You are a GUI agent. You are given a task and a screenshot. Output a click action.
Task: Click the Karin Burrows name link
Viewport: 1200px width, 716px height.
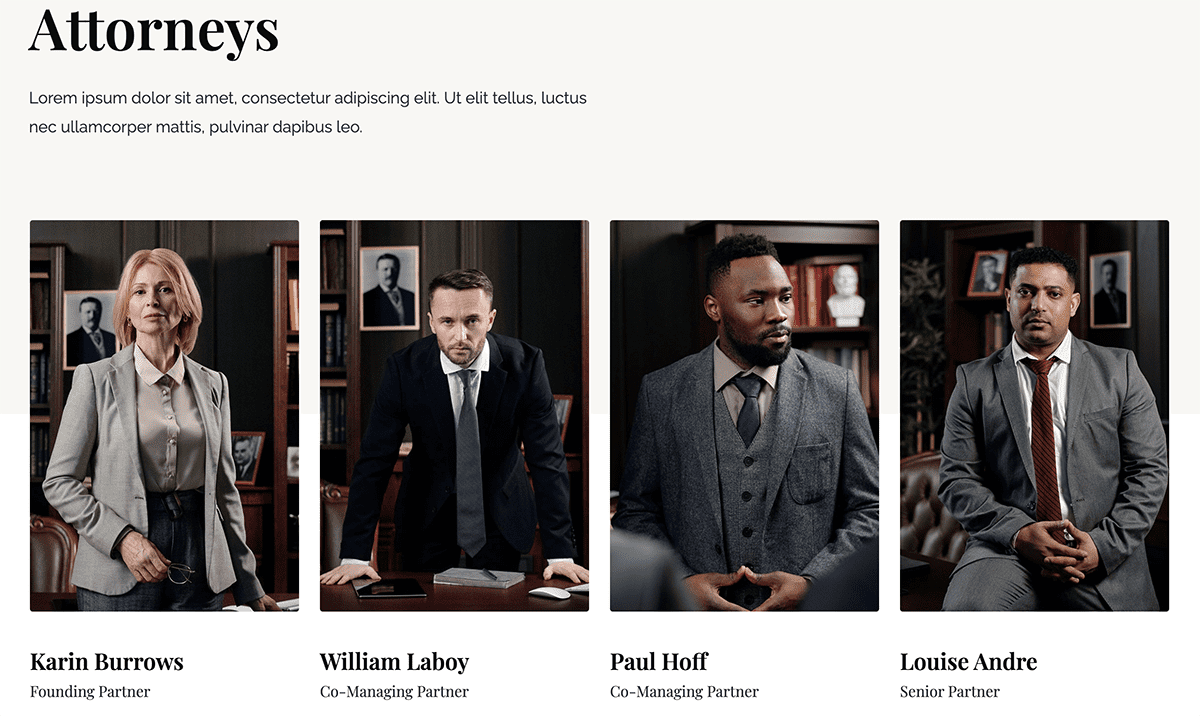point(107,662)
